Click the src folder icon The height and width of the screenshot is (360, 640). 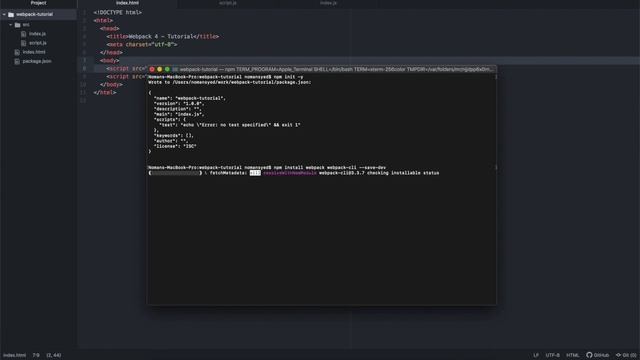[18, 25]
